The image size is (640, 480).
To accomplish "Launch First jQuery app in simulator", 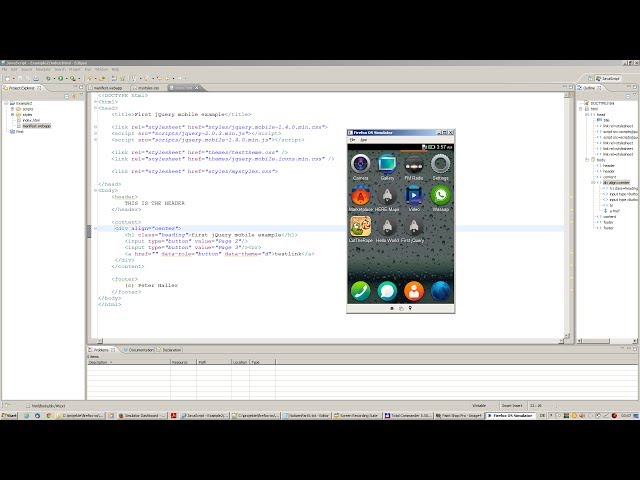I will point(413,227).
